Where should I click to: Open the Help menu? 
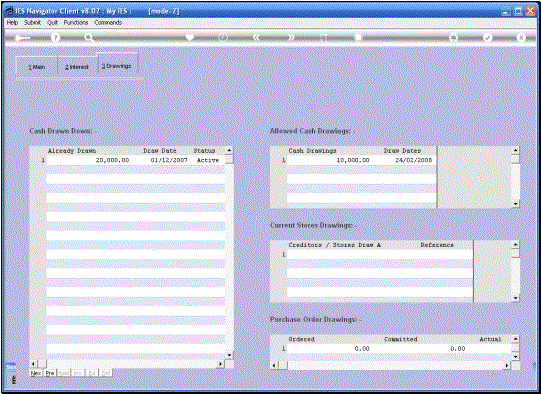[x=12, y=22]
